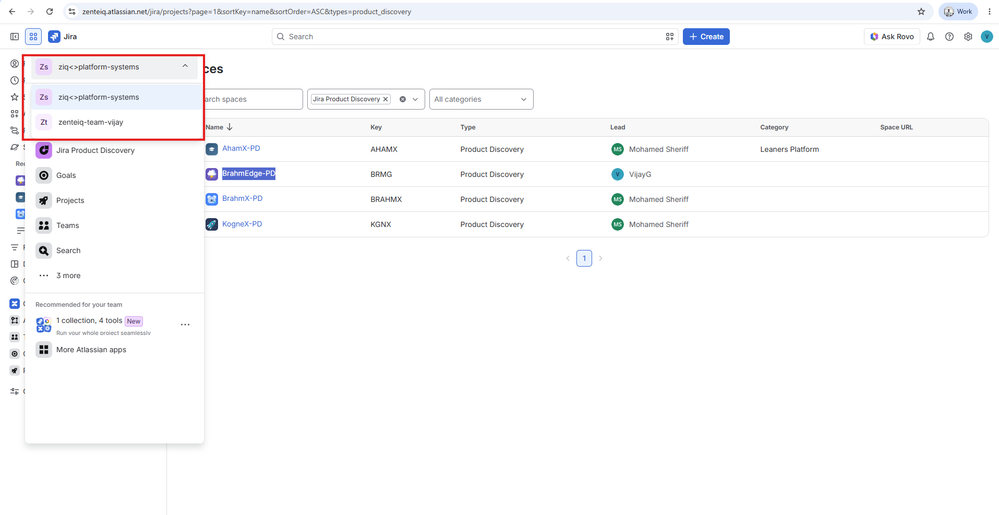Click the Leaners Platform category
The width and height of the screenshot is (999, 515).
(x=789, y=149)
